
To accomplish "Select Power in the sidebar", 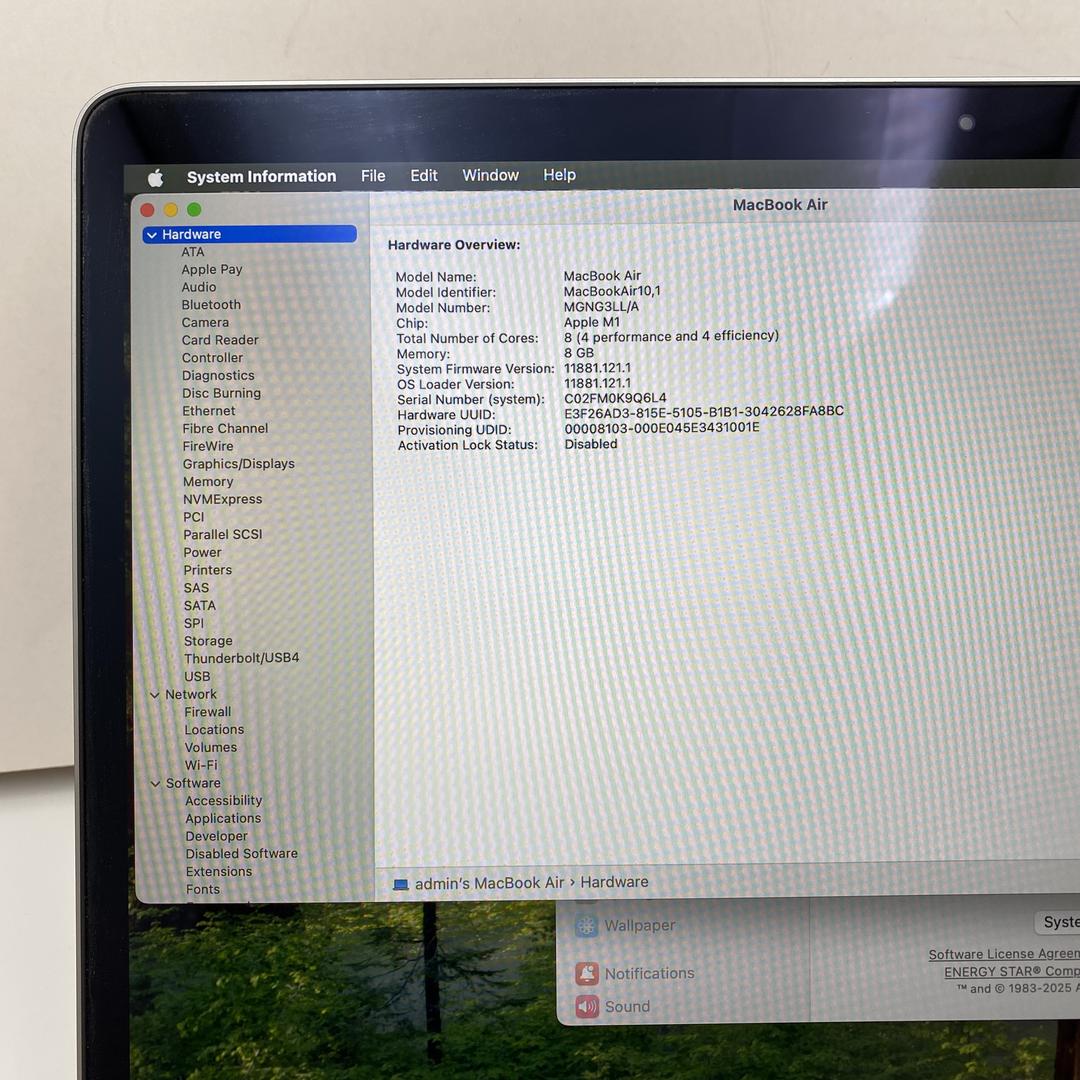I will tap(202, 553).
